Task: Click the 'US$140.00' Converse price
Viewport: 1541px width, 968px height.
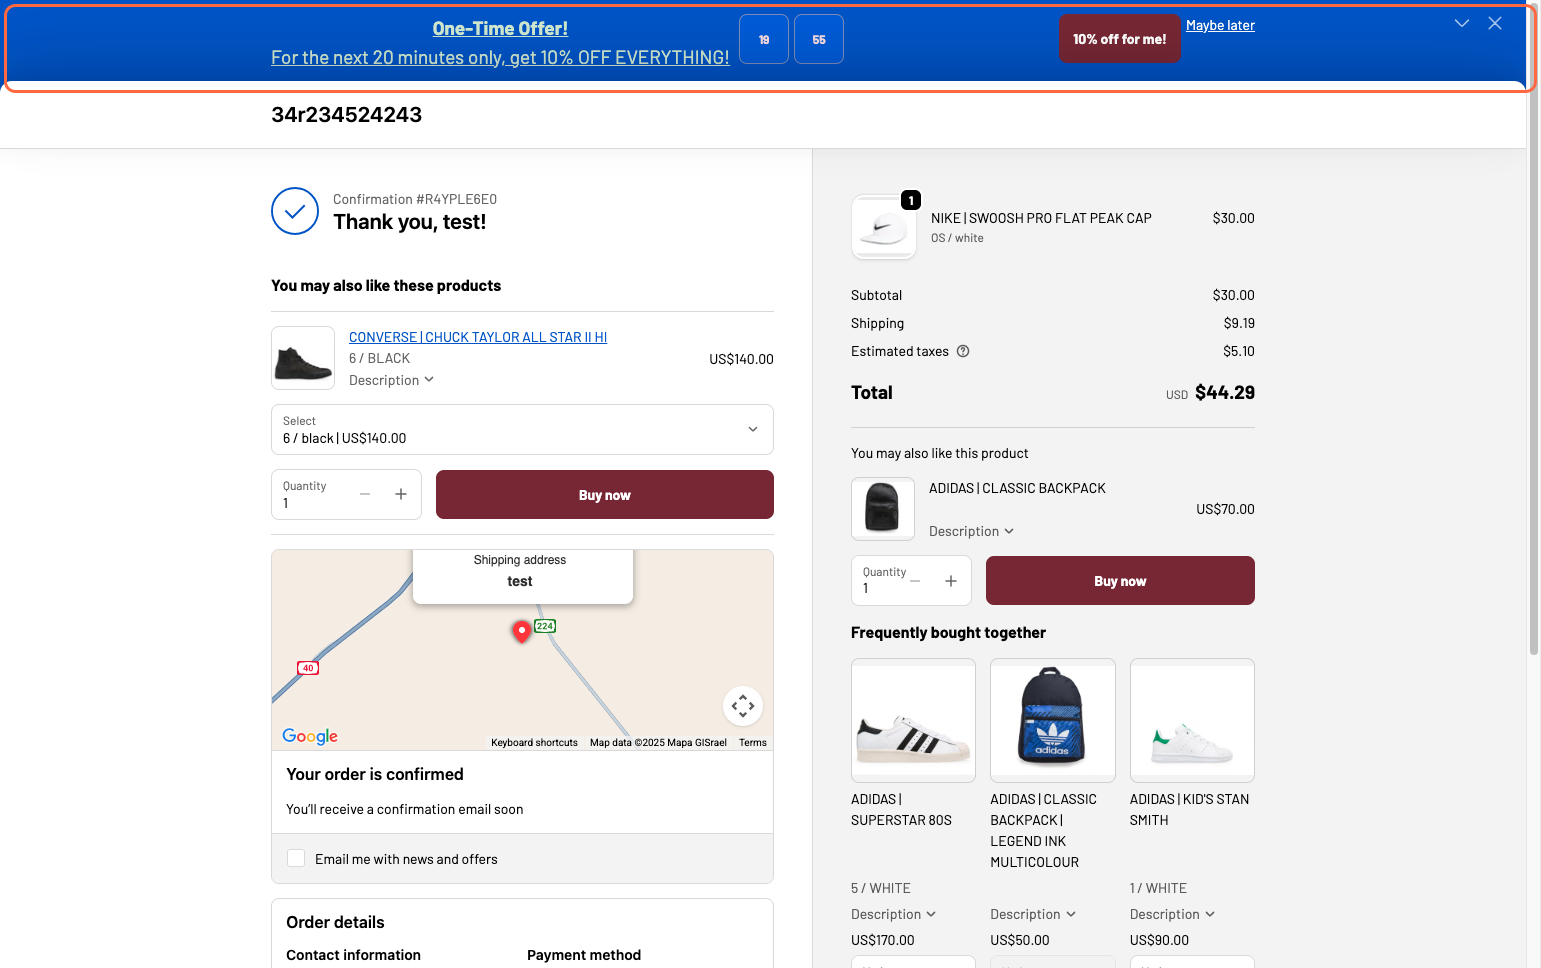Action: (x=741, y=359)
